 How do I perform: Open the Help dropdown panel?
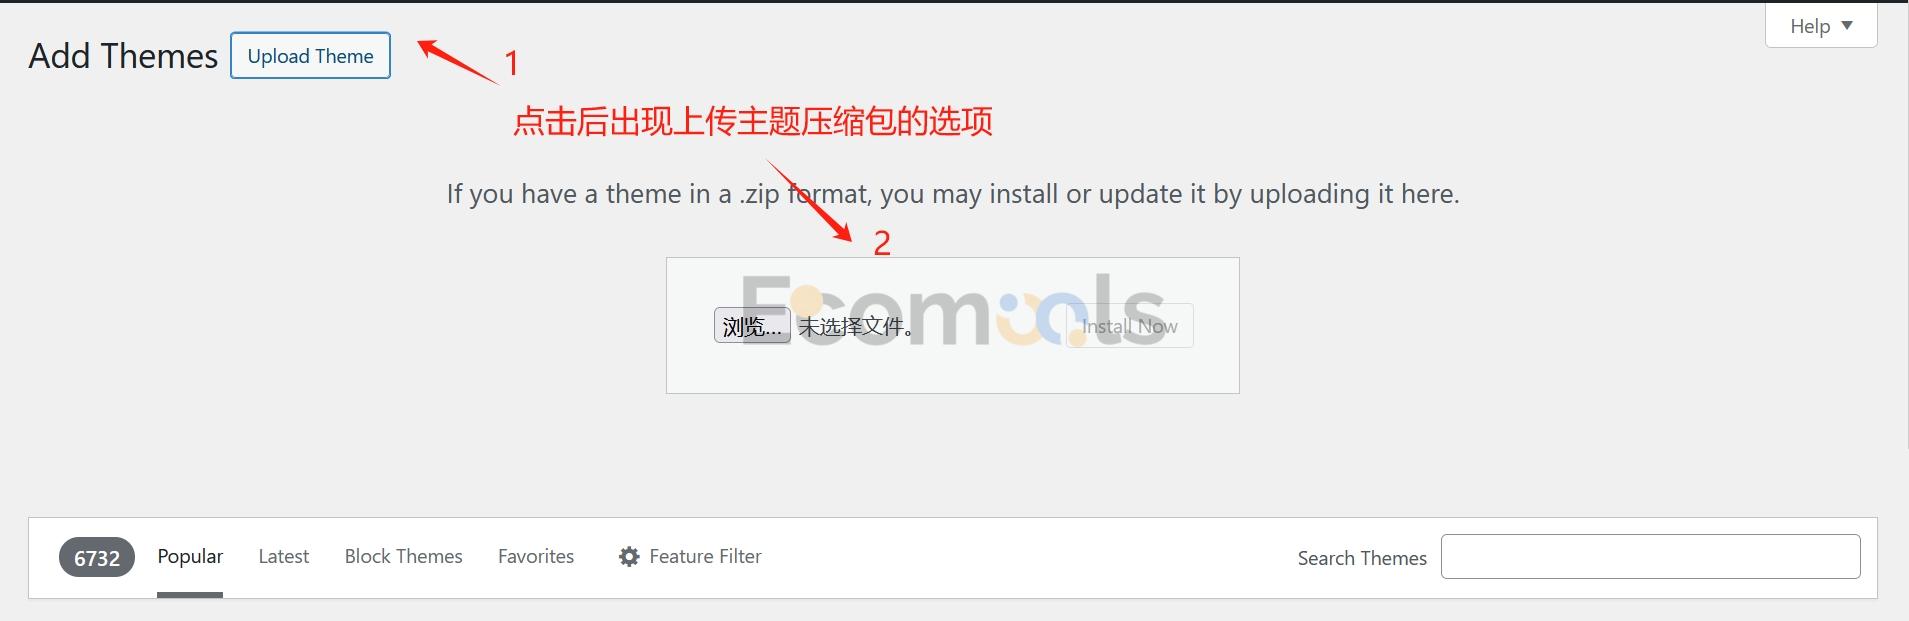click(x=1821, y=26)
